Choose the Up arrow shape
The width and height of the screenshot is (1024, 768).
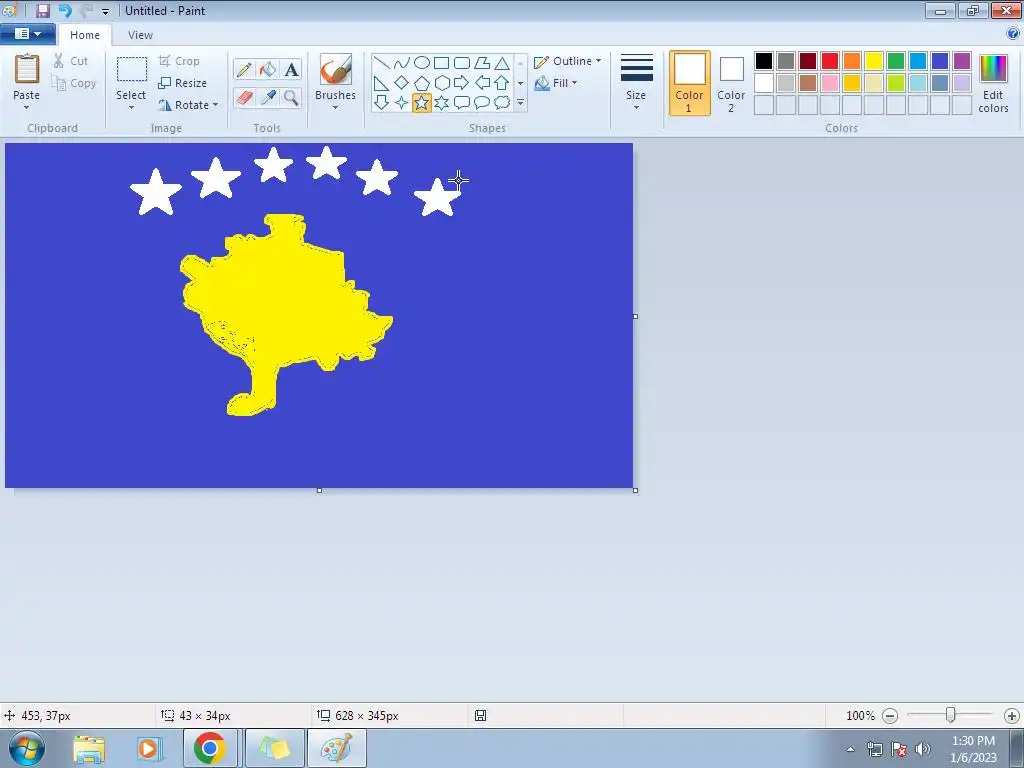502,83
